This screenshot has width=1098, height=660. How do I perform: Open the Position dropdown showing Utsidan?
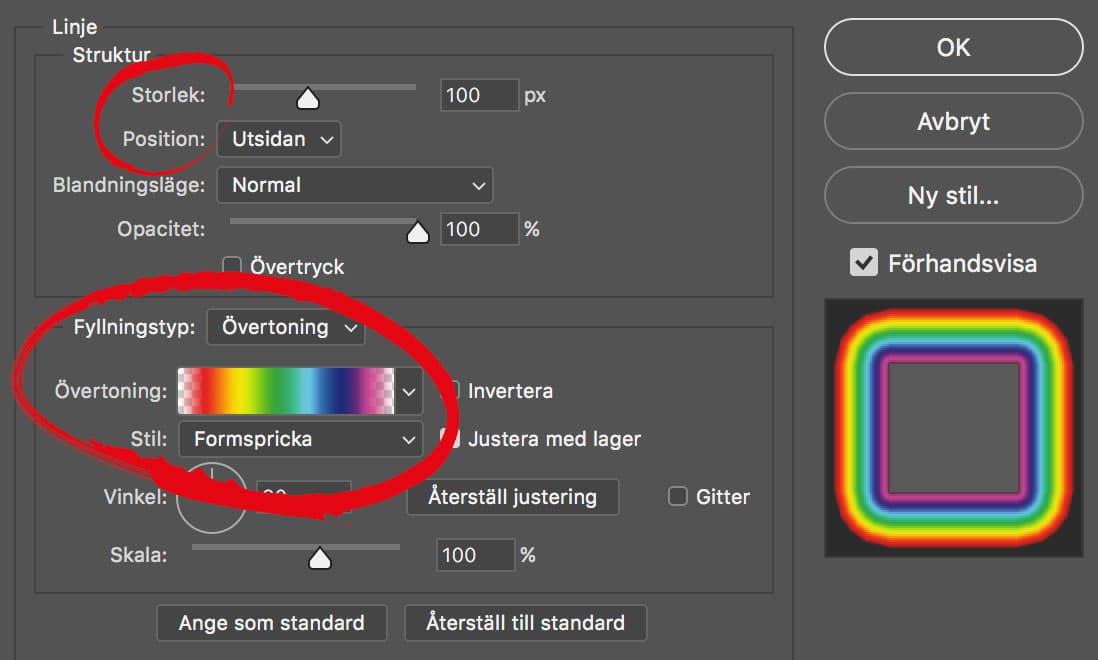click(279, 139)
